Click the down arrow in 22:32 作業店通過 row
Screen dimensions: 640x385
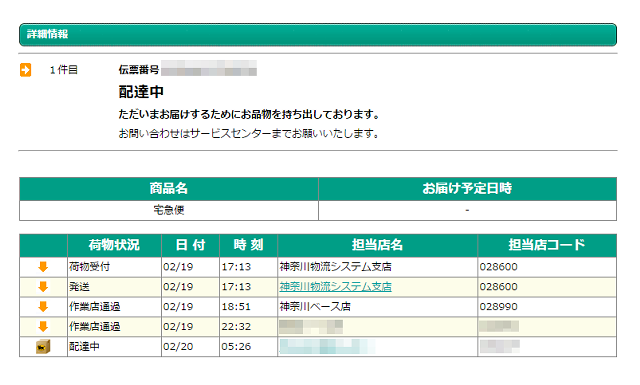[43, 327]
